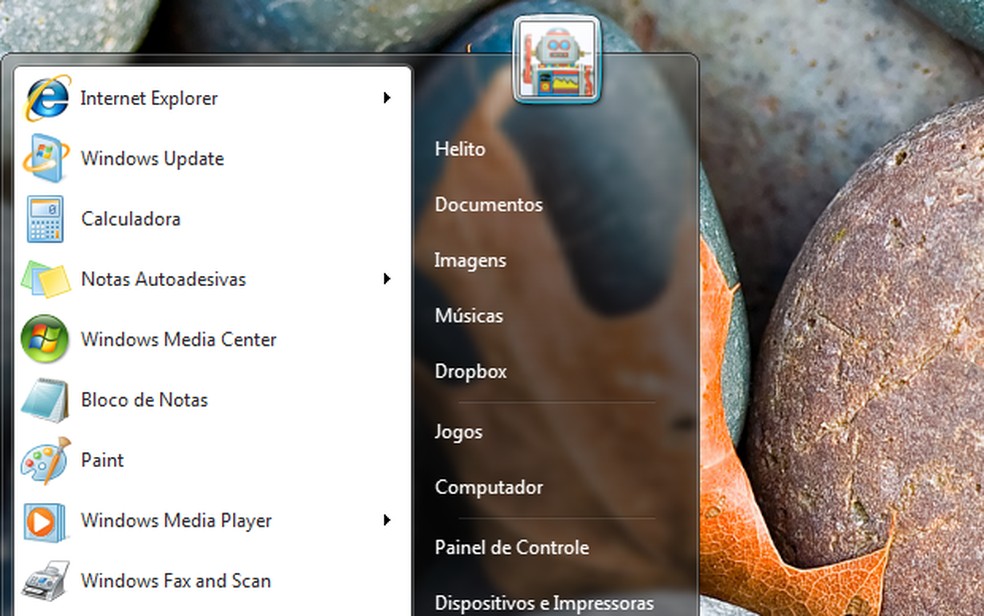Viewport: 984px width, 616px height.
Task: Open Documentos from the Start menu
Action: pos(489,204)
